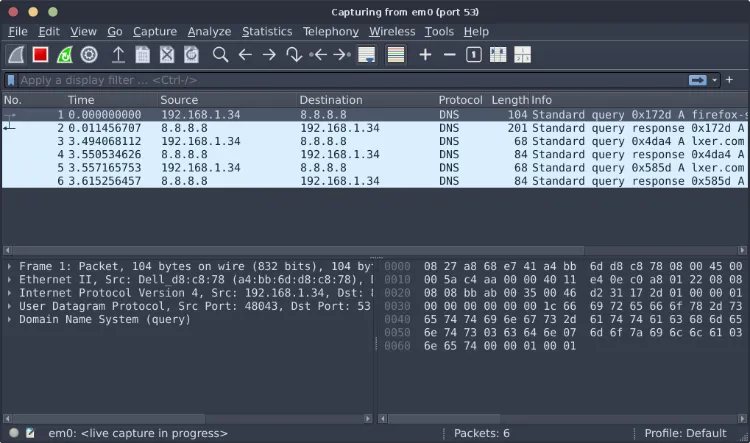
Task: Reset text to normal size
Action: point(474,55)
